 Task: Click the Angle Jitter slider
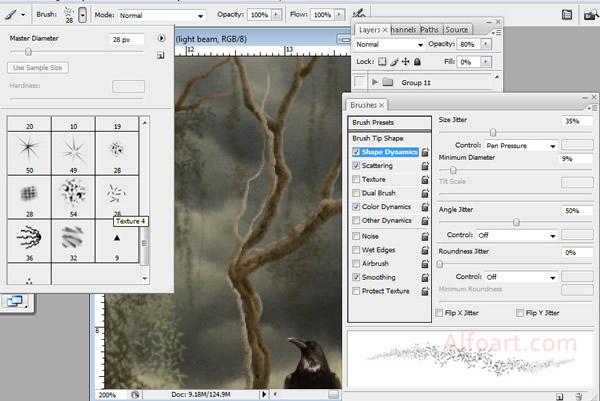(x=516, y=222)
